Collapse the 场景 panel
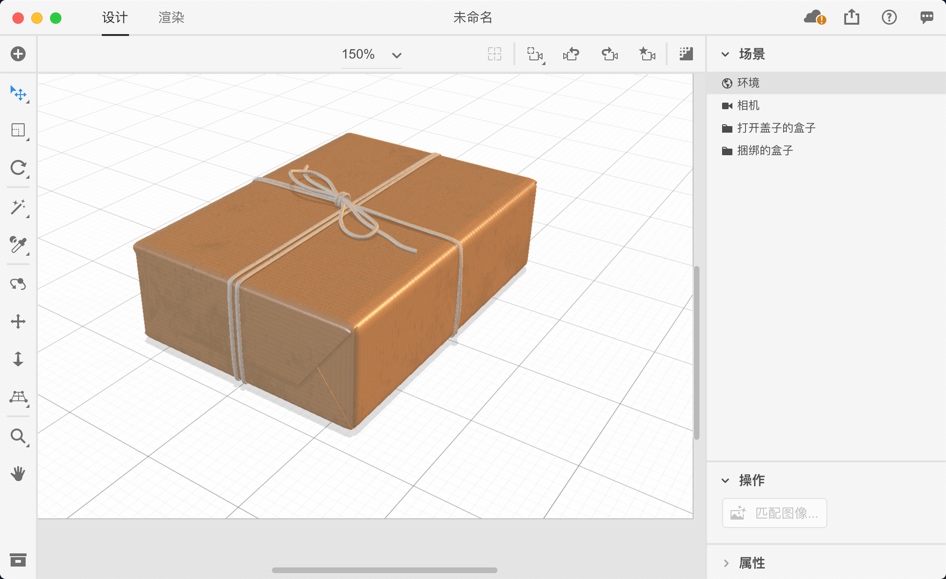This screenshot has height=579, width=946. pyautogui.click(x=726, y=54)
